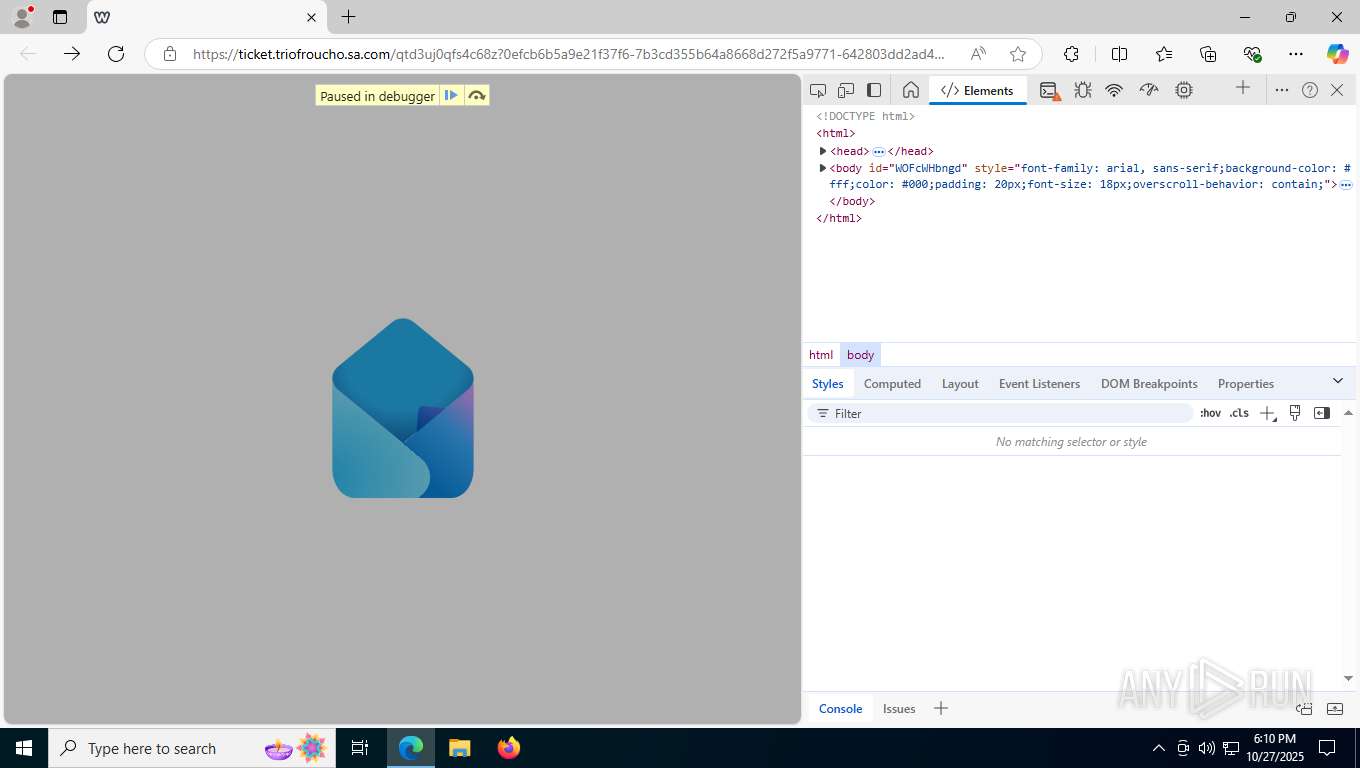Open DevTools help icon

point(1310,90)
